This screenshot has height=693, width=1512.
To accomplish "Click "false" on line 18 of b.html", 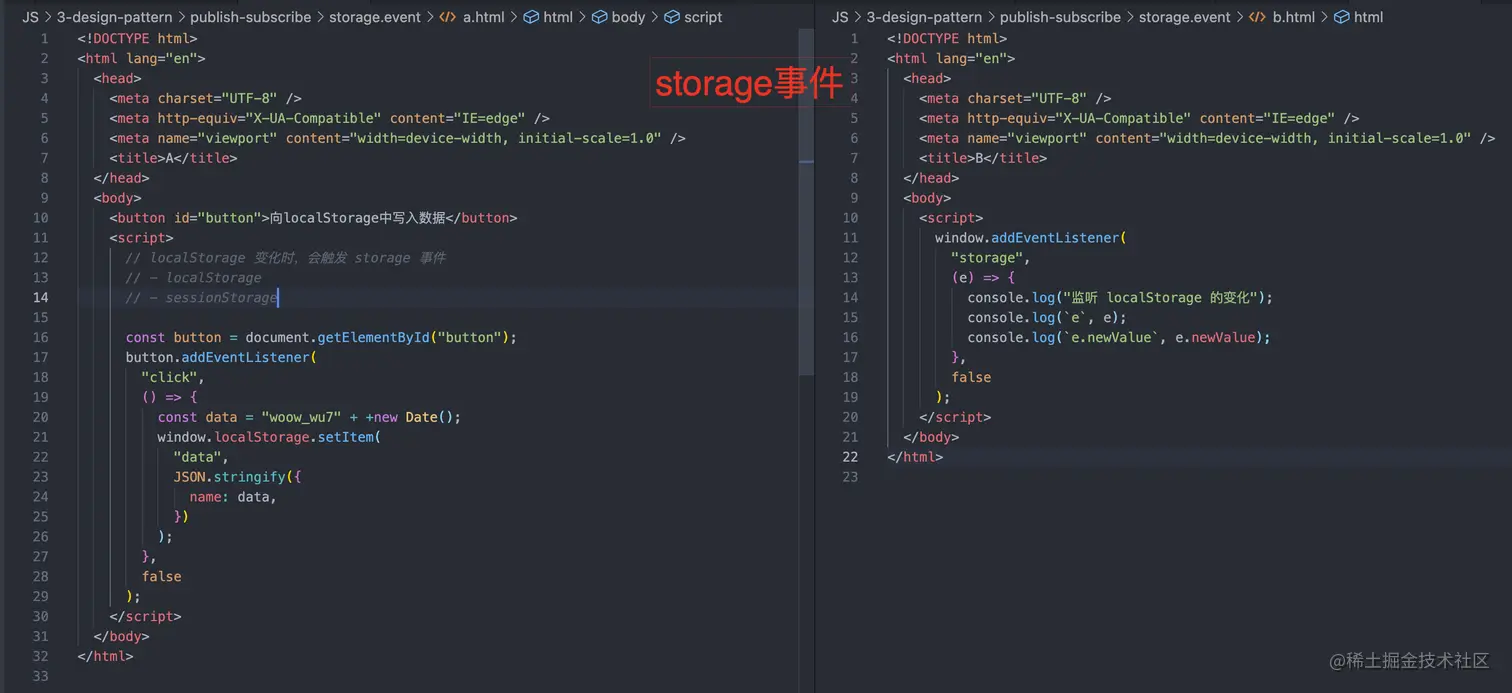I will pos(971,377).
